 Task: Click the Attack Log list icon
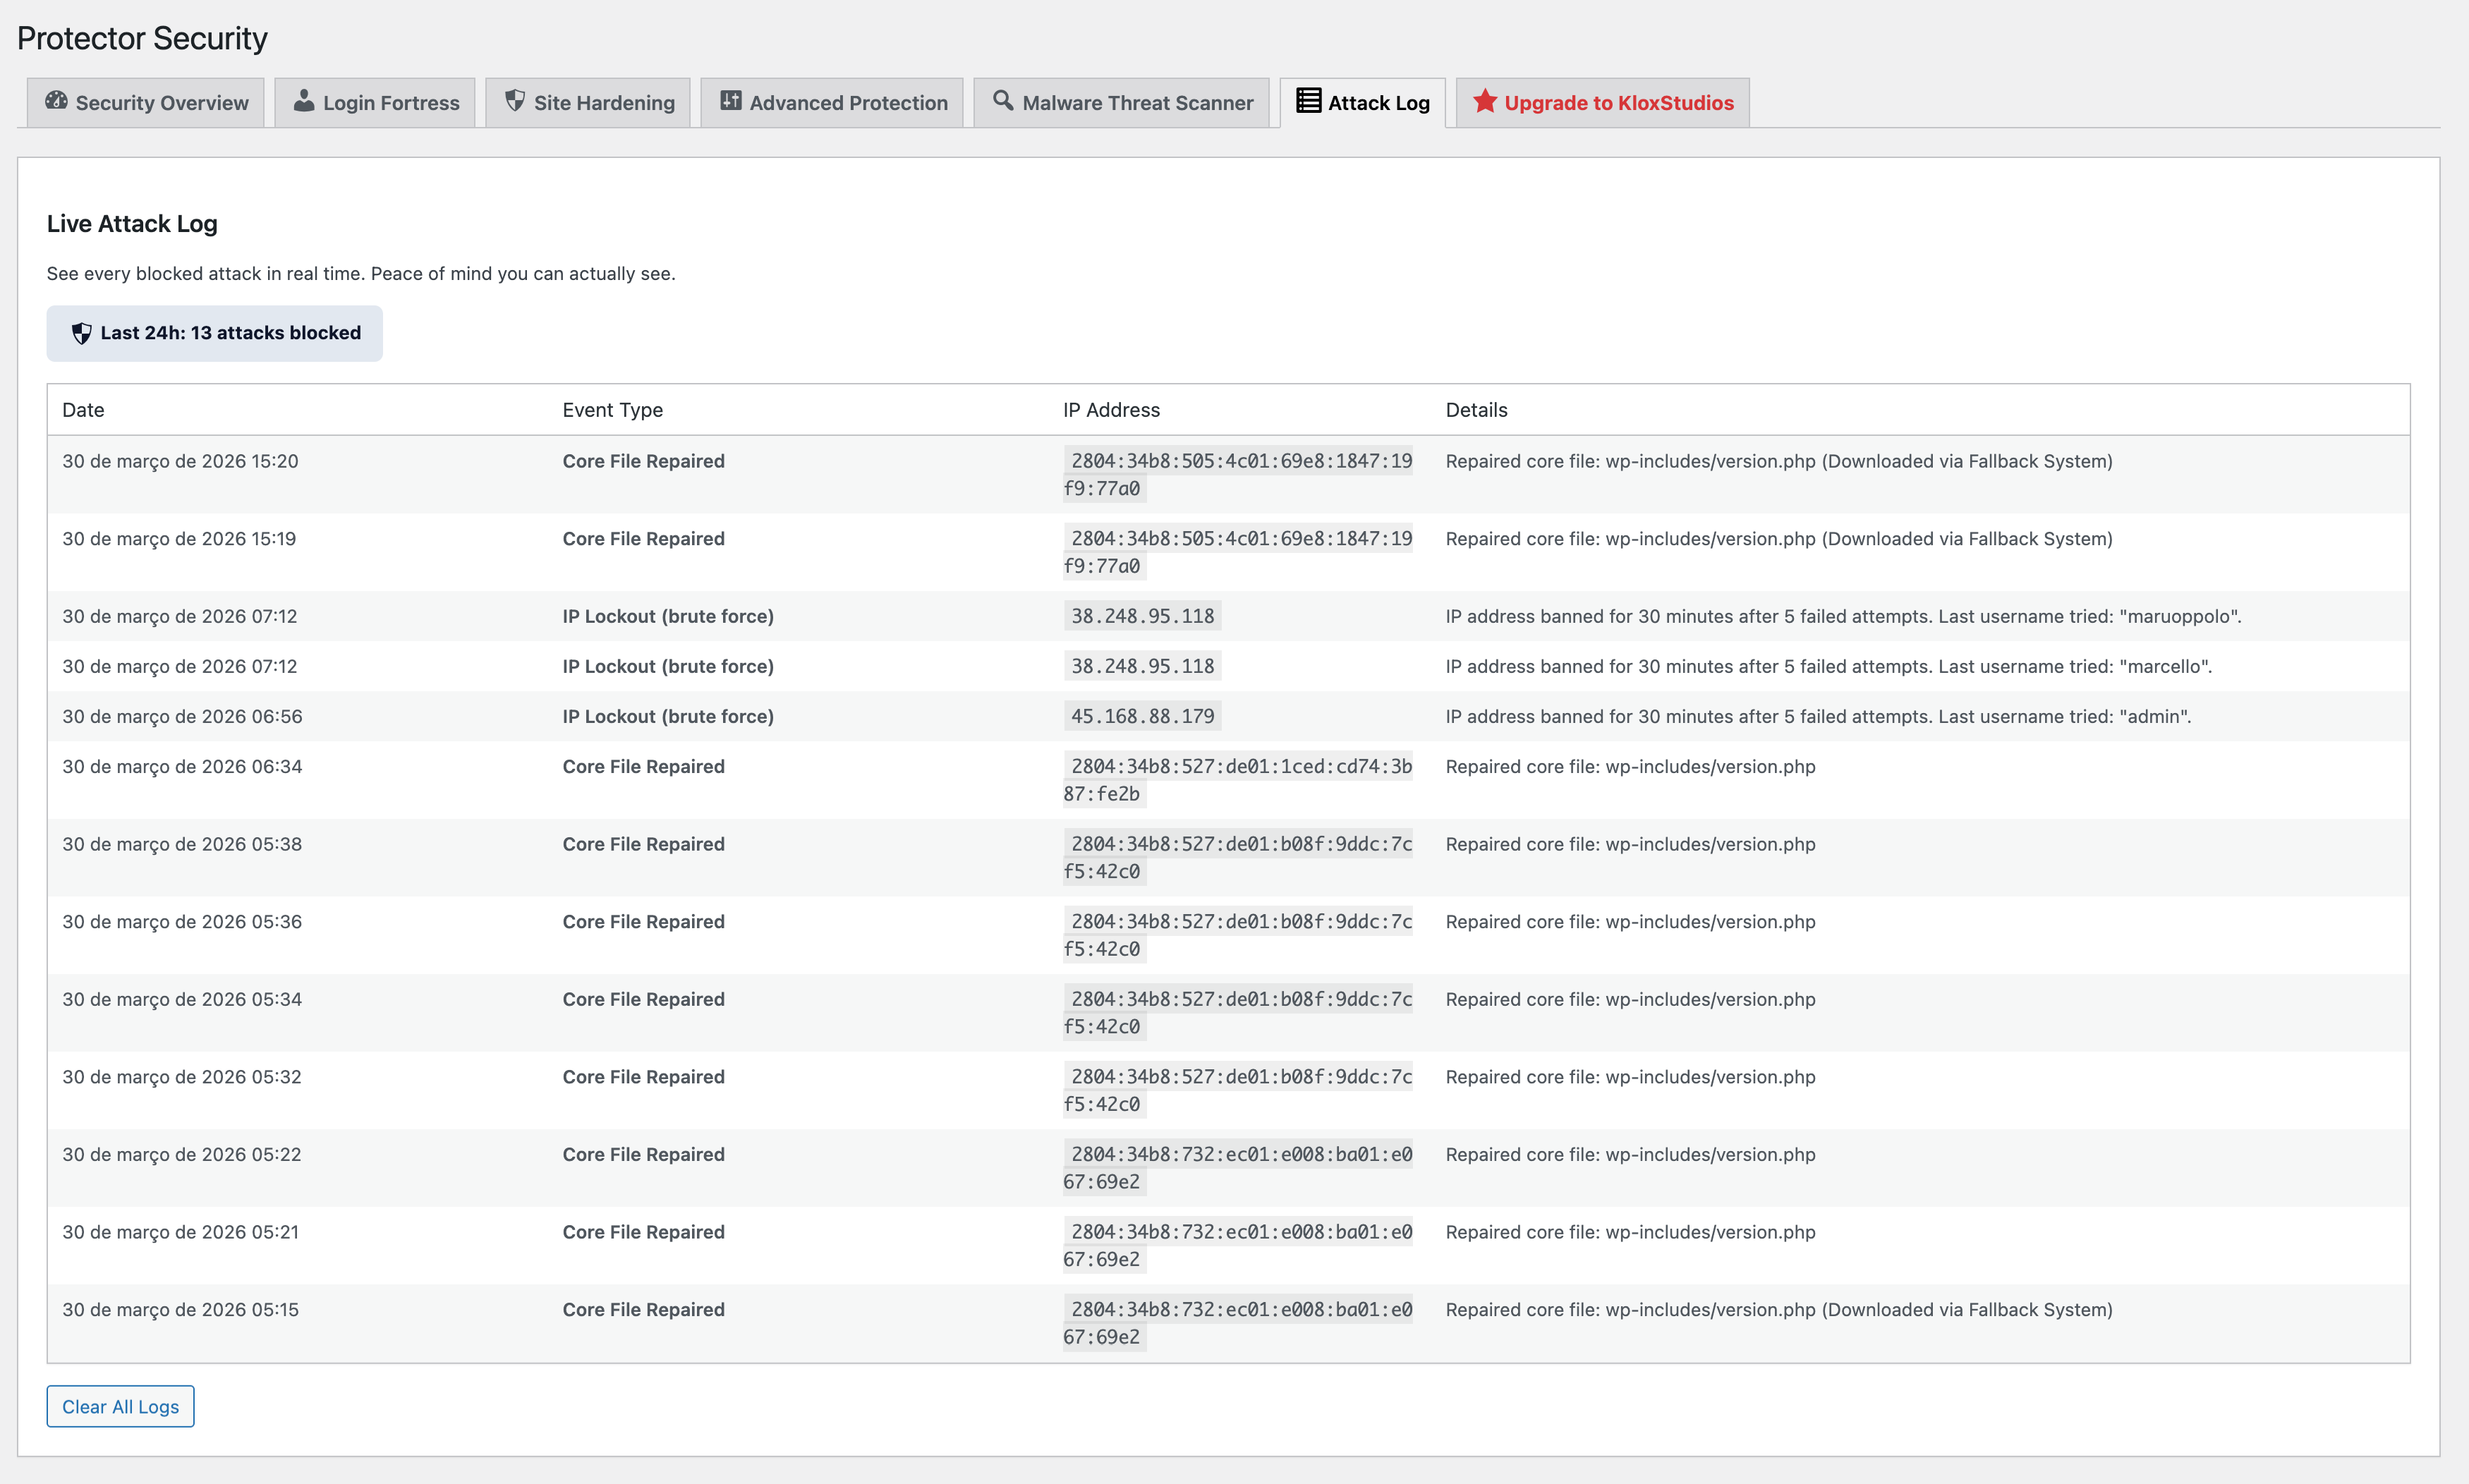pyautogui.click(x=1308, y=101)
